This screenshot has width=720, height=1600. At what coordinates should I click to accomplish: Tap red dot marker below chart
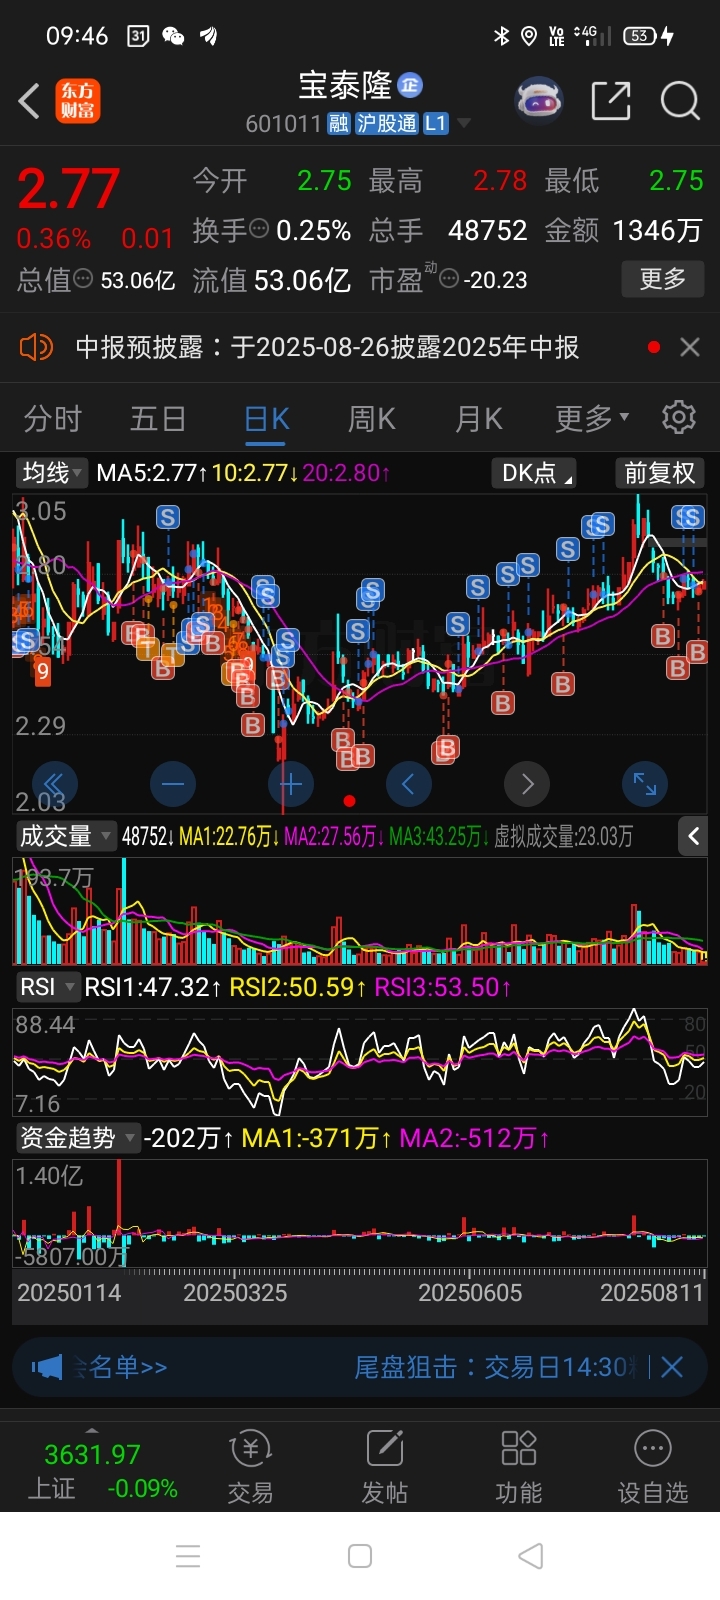[x=349, y=801]
